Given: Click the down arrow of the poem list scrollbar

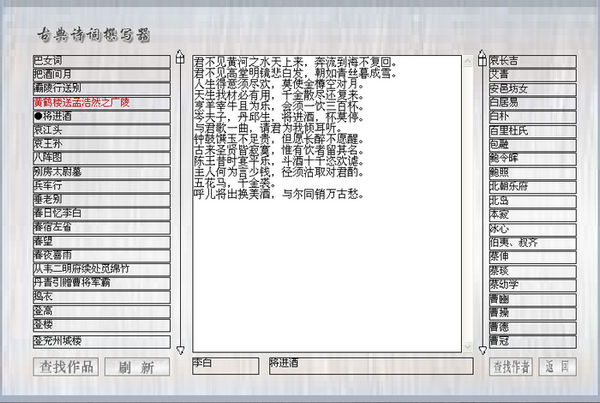Looking at the screenshot, I should (180, 350).
